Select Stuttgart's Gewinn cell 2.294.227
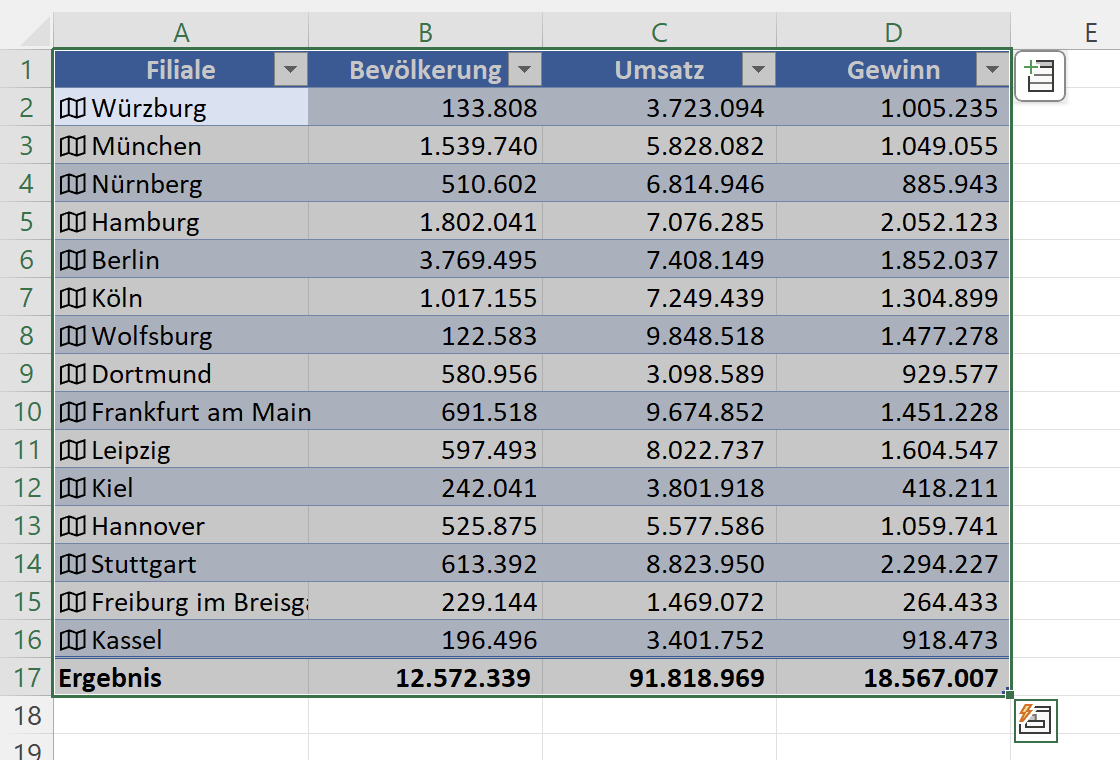Screen dimensions: 1120x760 [x=894, y=564]
